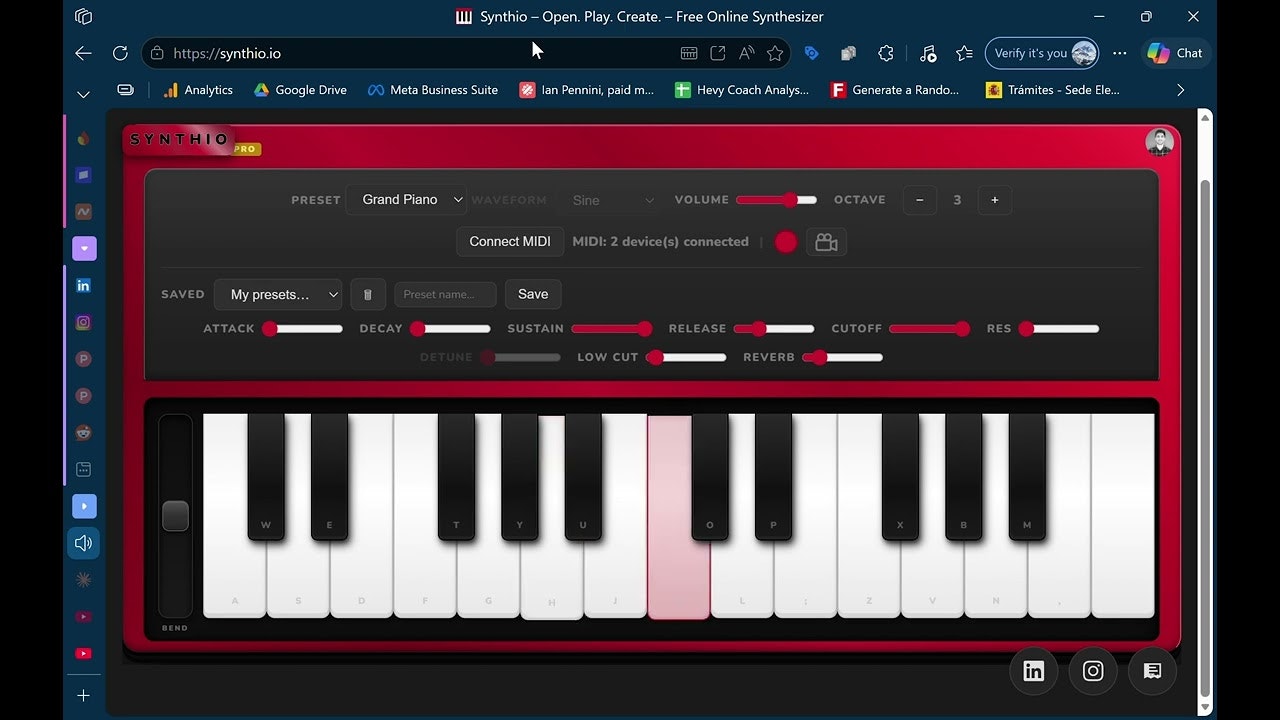Viewport: 1280px width, 720px height.
Task: Switch to the Reddit tab in sidebar
Action: [x=83, y=432]
